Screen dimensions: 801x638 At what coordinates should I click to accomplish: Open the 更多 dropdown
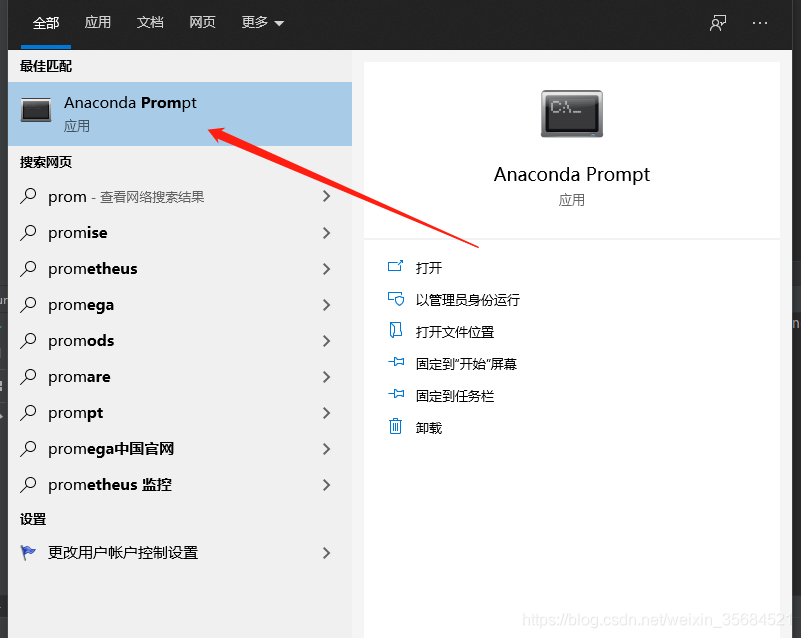click(262, 22)
